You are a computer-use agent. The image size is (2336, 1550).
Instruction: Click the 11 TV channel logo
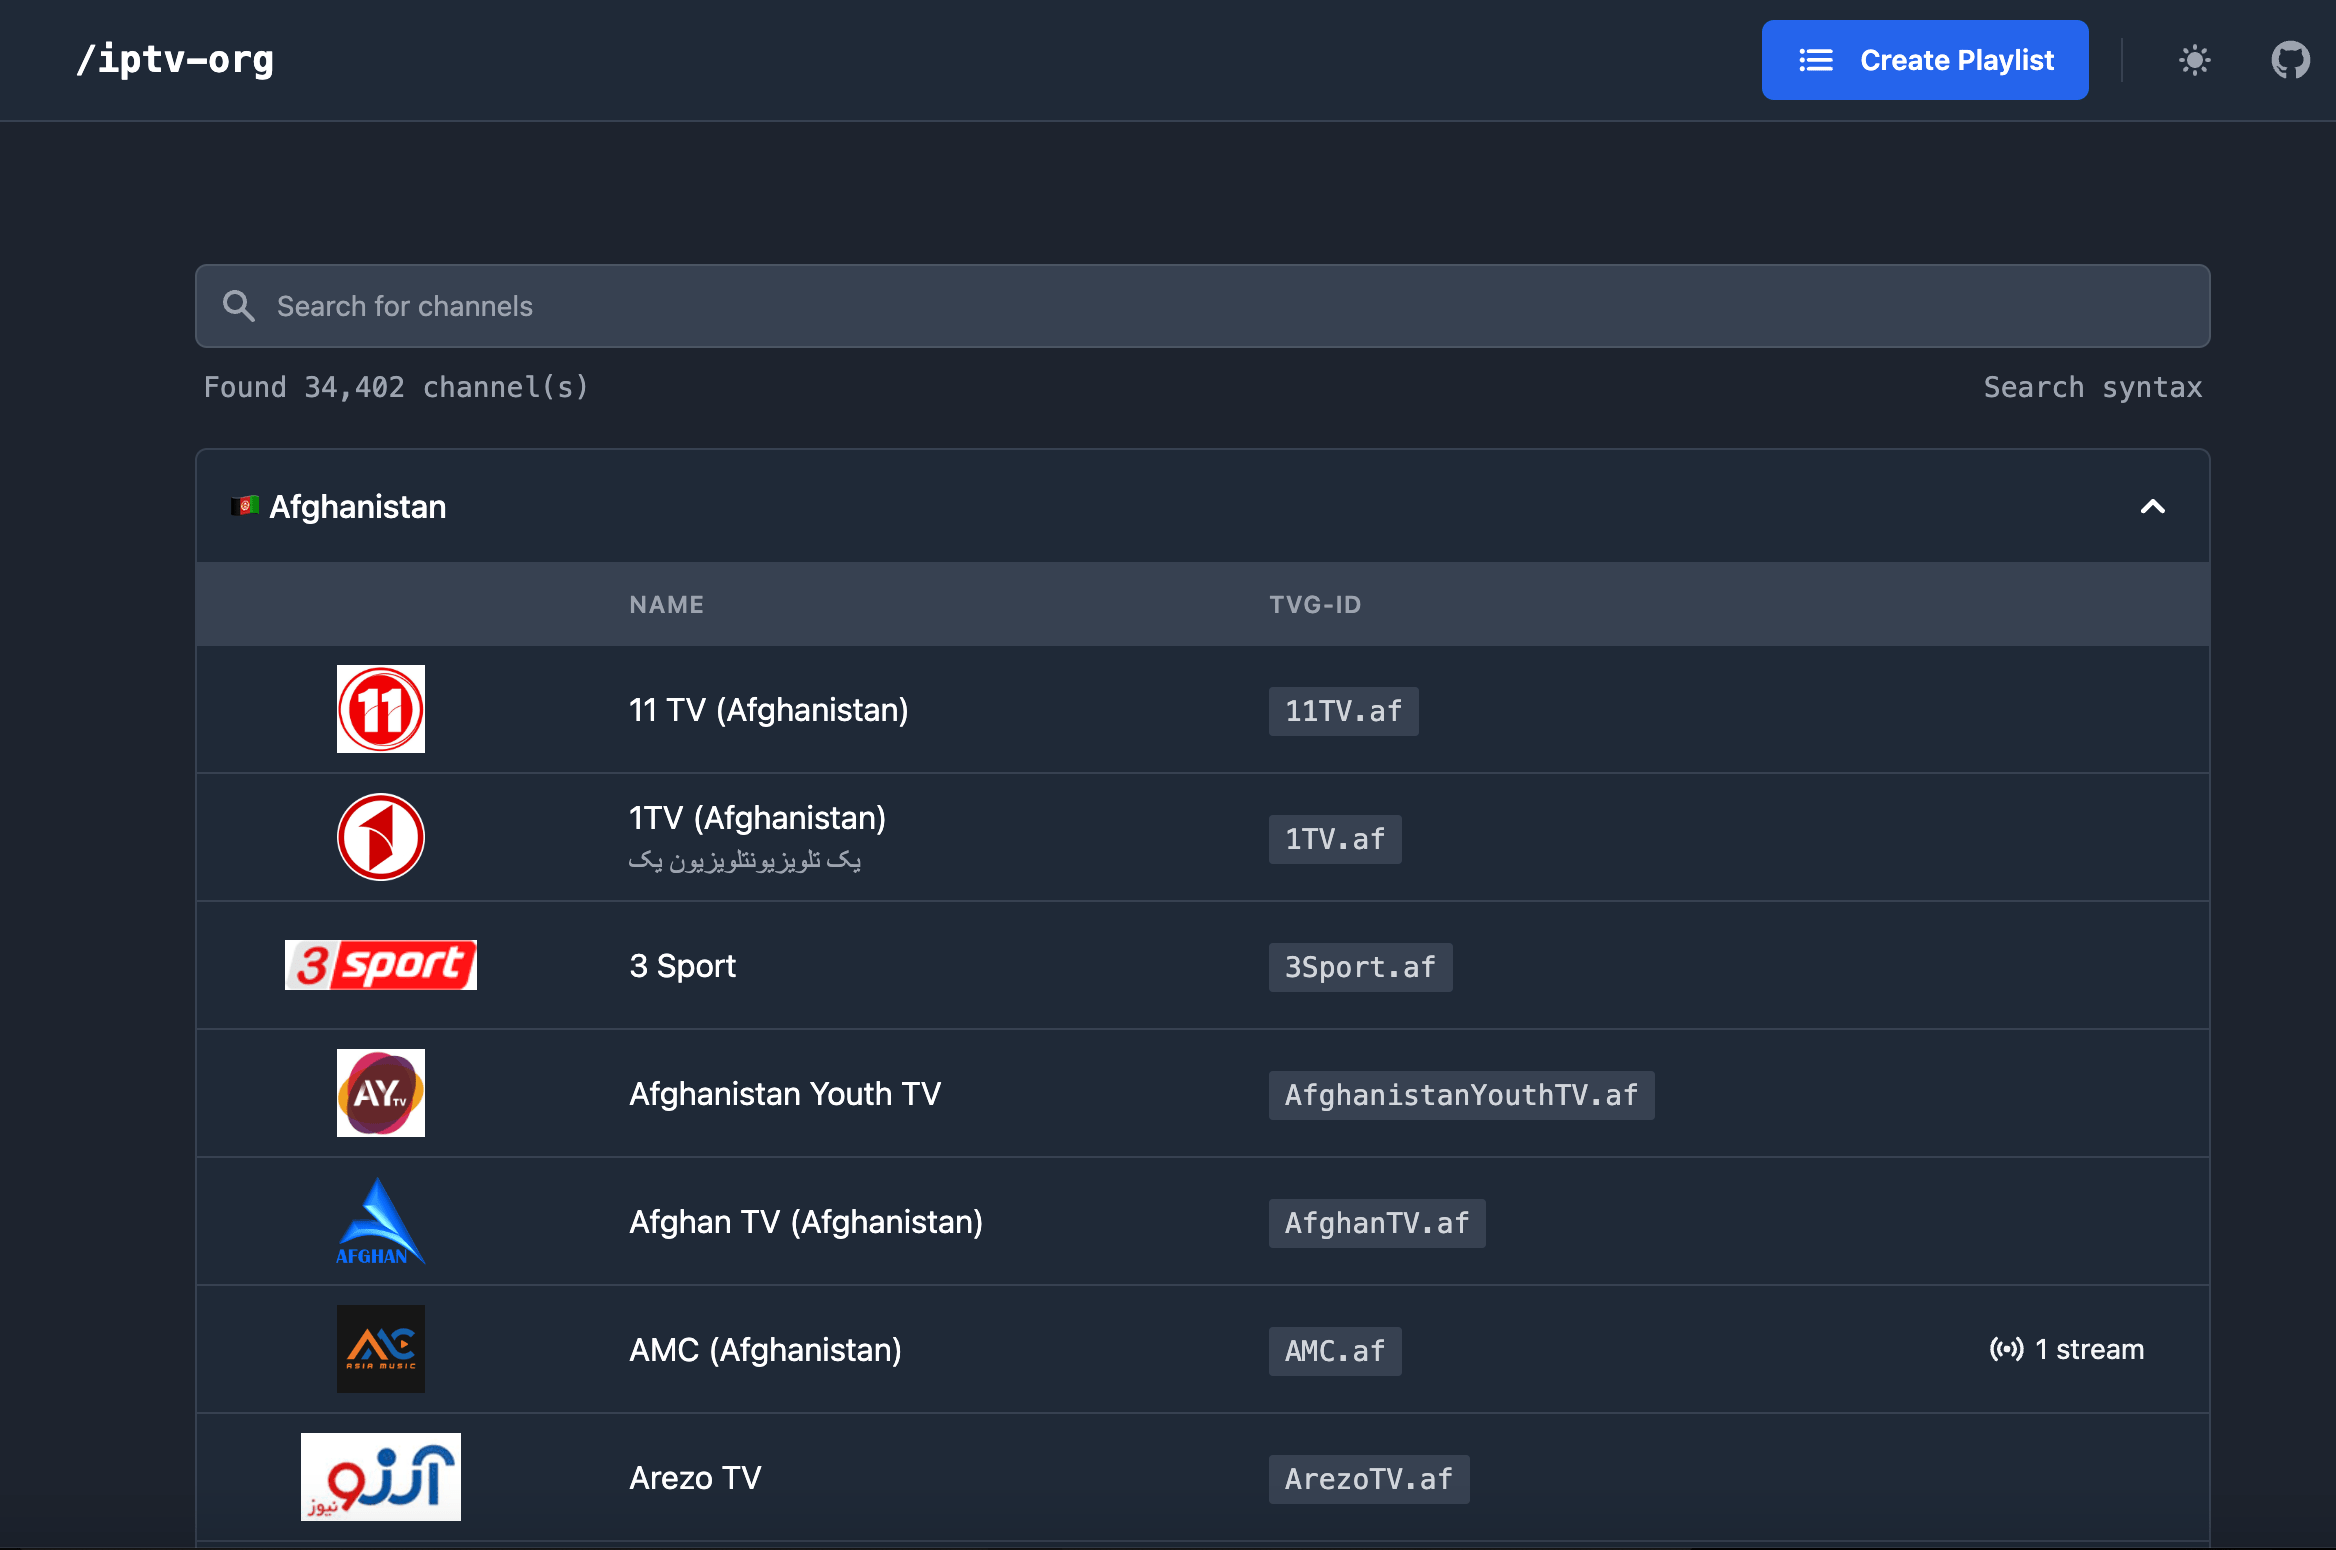(381, 709)
